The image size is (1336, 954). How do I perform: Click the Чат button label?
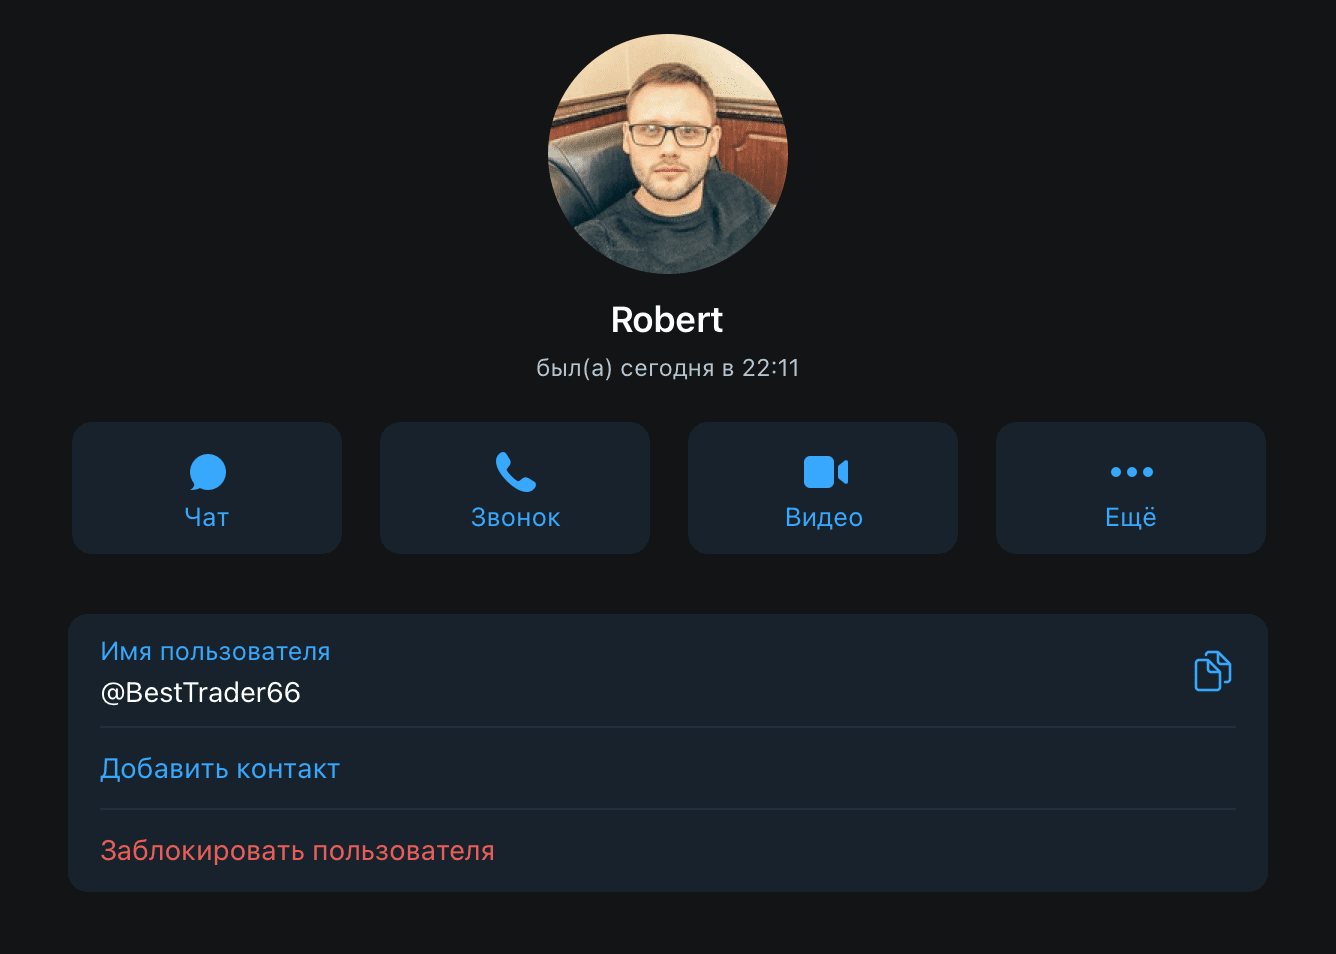click(x=207, y=517)
